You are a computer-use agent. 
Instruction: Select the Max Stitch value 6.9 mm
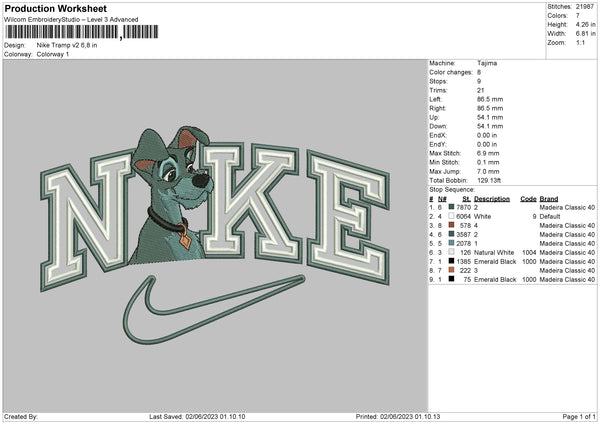pyautogui.click(x=488, y=153)
